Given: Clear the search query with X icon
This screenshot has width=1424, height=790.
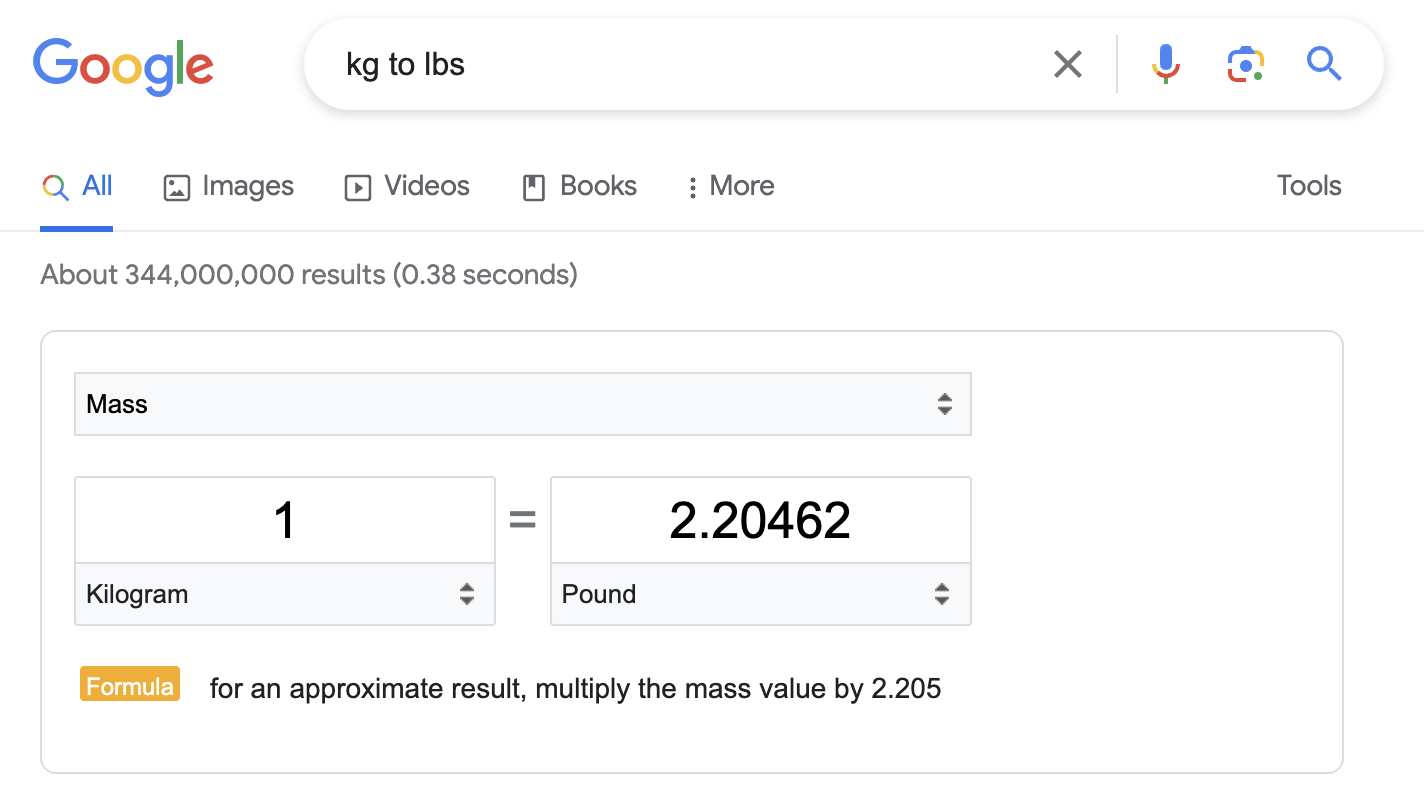Looking at the screenshot, I should pyautogui.click(x=1068, y=65).
